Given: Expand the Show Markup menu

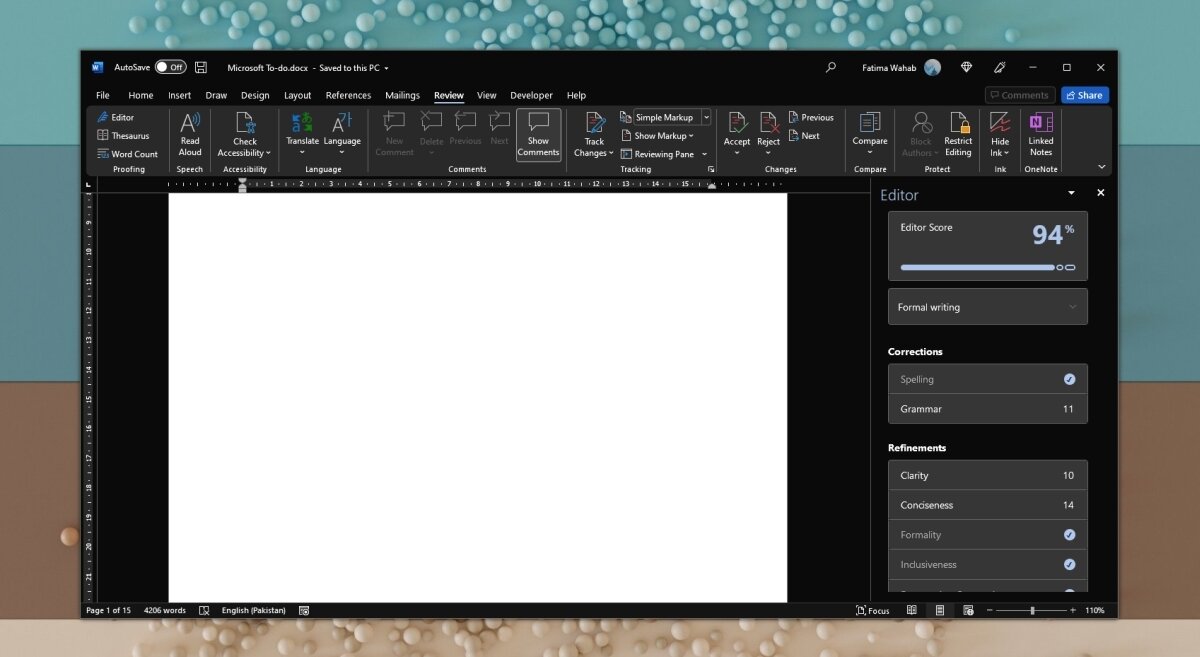Looking at the screenshot, I should pyautogui.click(x=660, y=135).
